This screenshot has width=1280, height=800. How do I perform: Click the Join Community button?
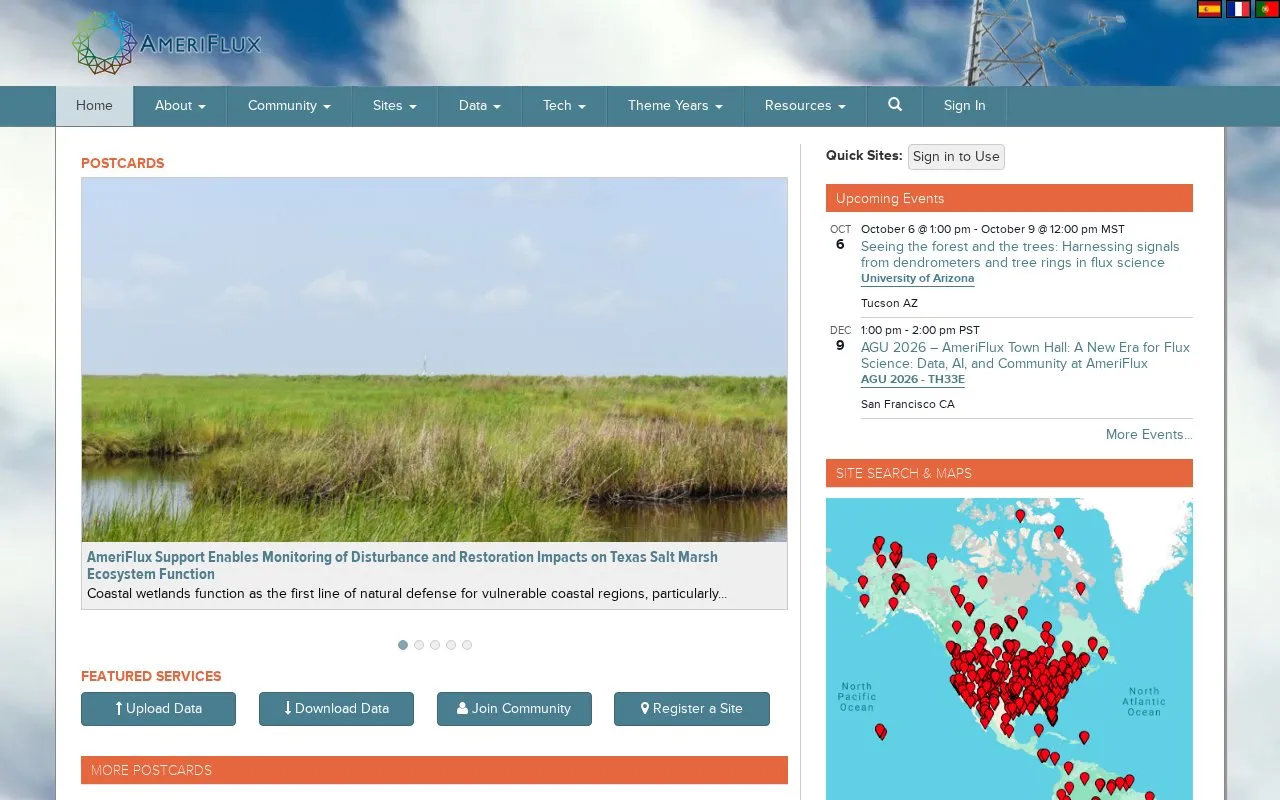[x=514, y=709]
